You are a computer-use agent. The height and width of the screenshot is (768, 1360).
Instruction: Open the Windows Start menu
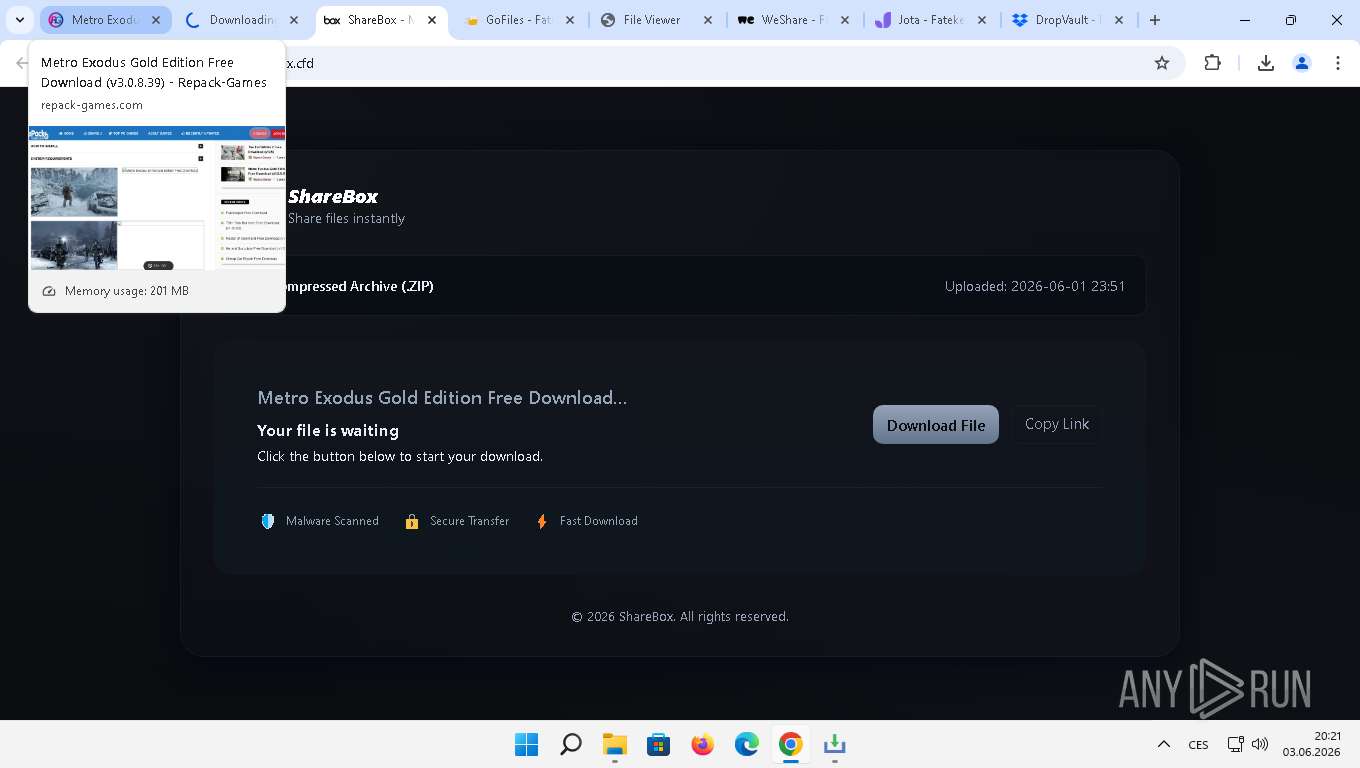point(526,745)
